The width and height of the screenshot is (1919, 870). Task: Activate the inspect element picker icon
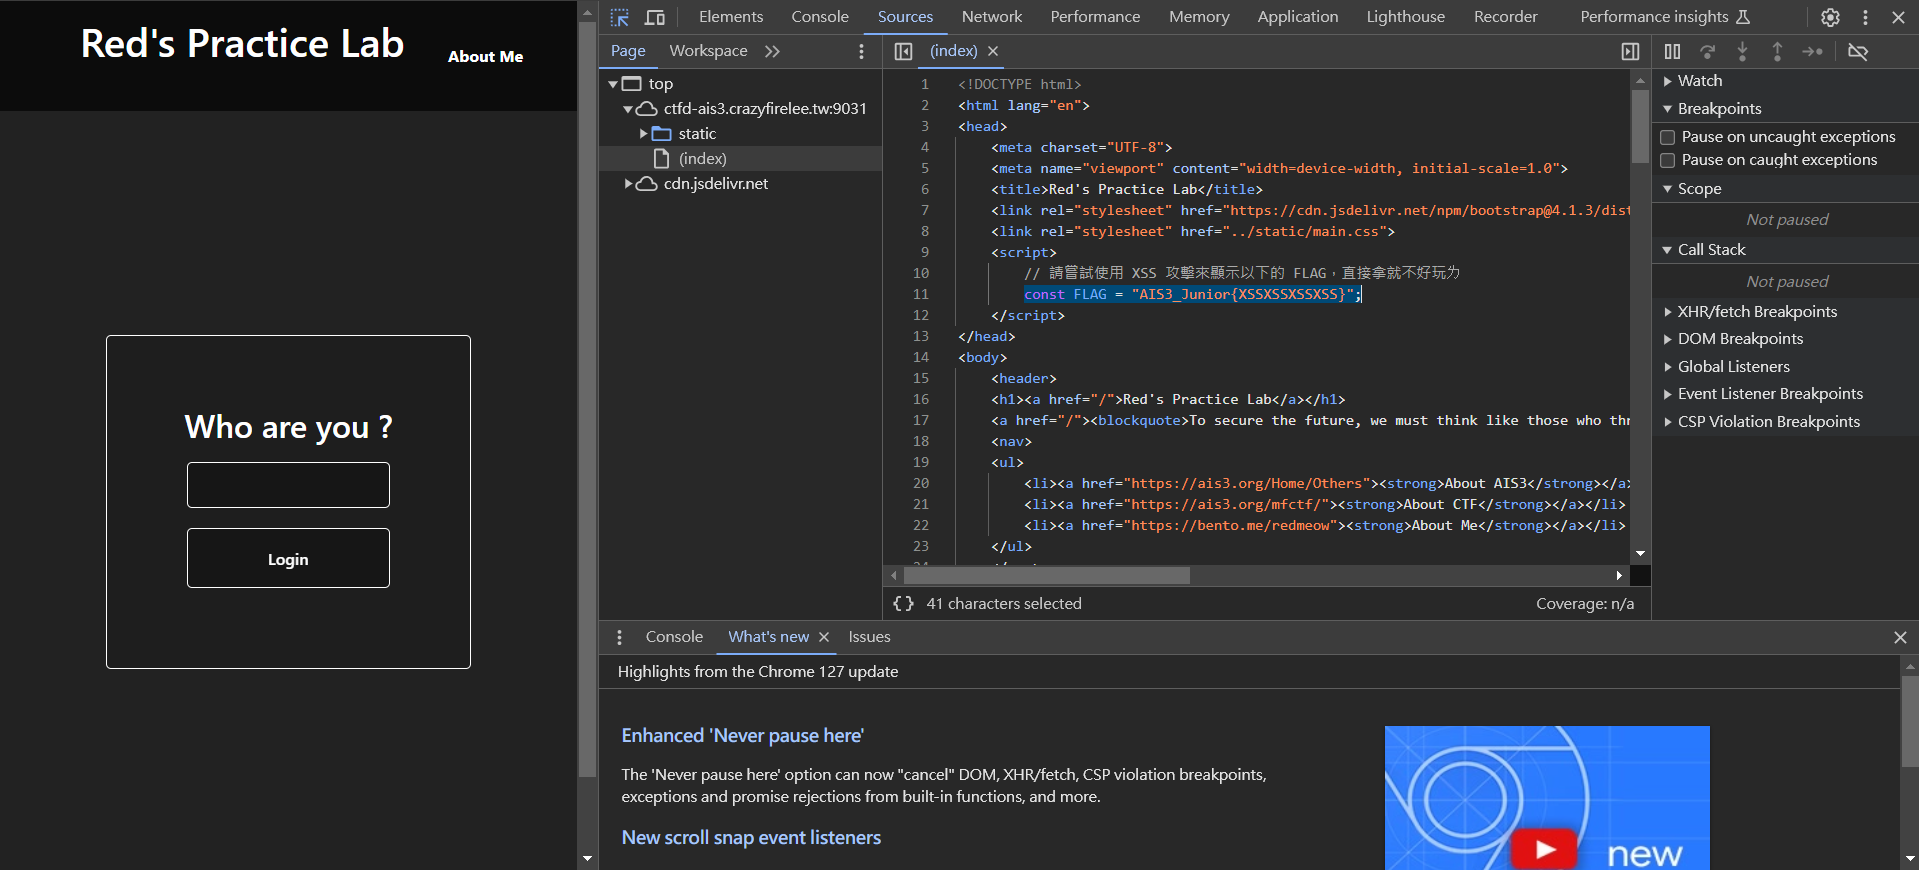620,17
